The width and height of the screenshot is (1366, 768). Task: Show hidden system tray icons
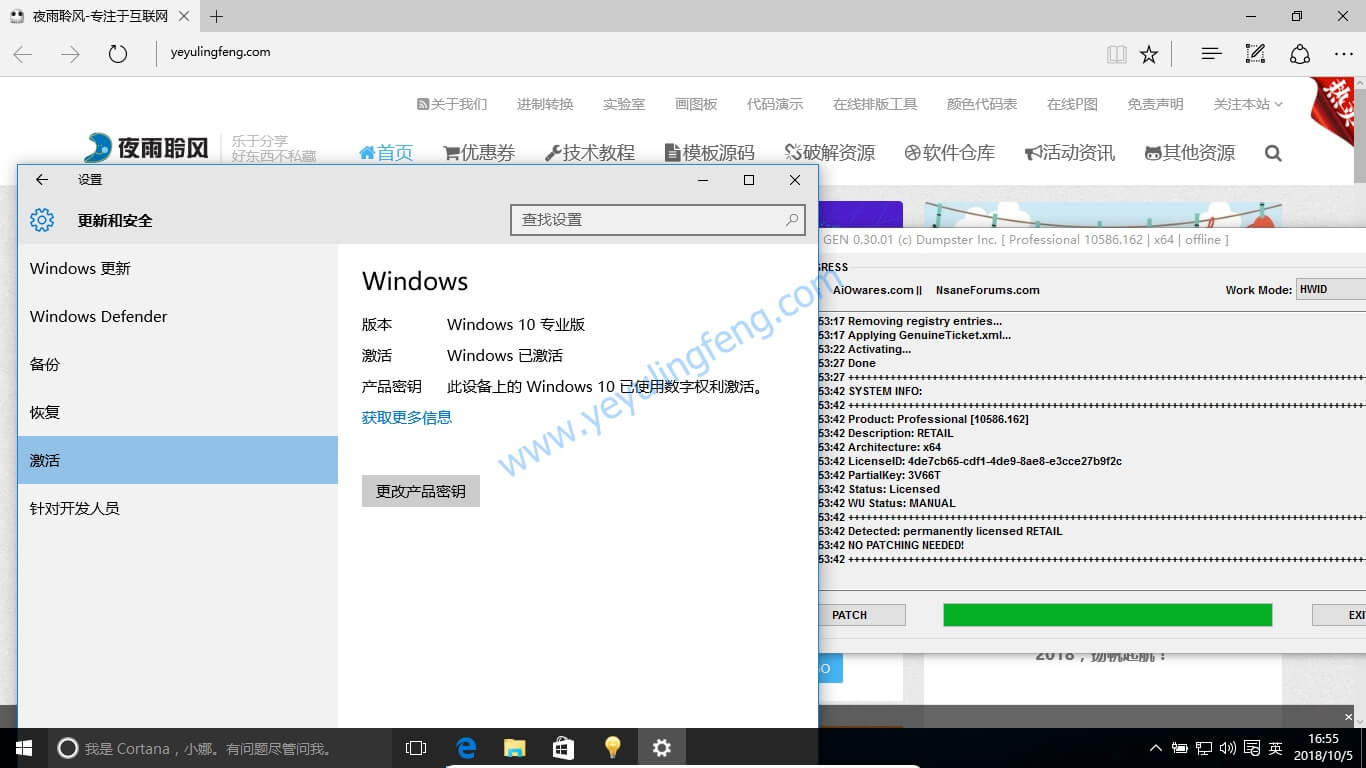click(x=1156, y=748)
